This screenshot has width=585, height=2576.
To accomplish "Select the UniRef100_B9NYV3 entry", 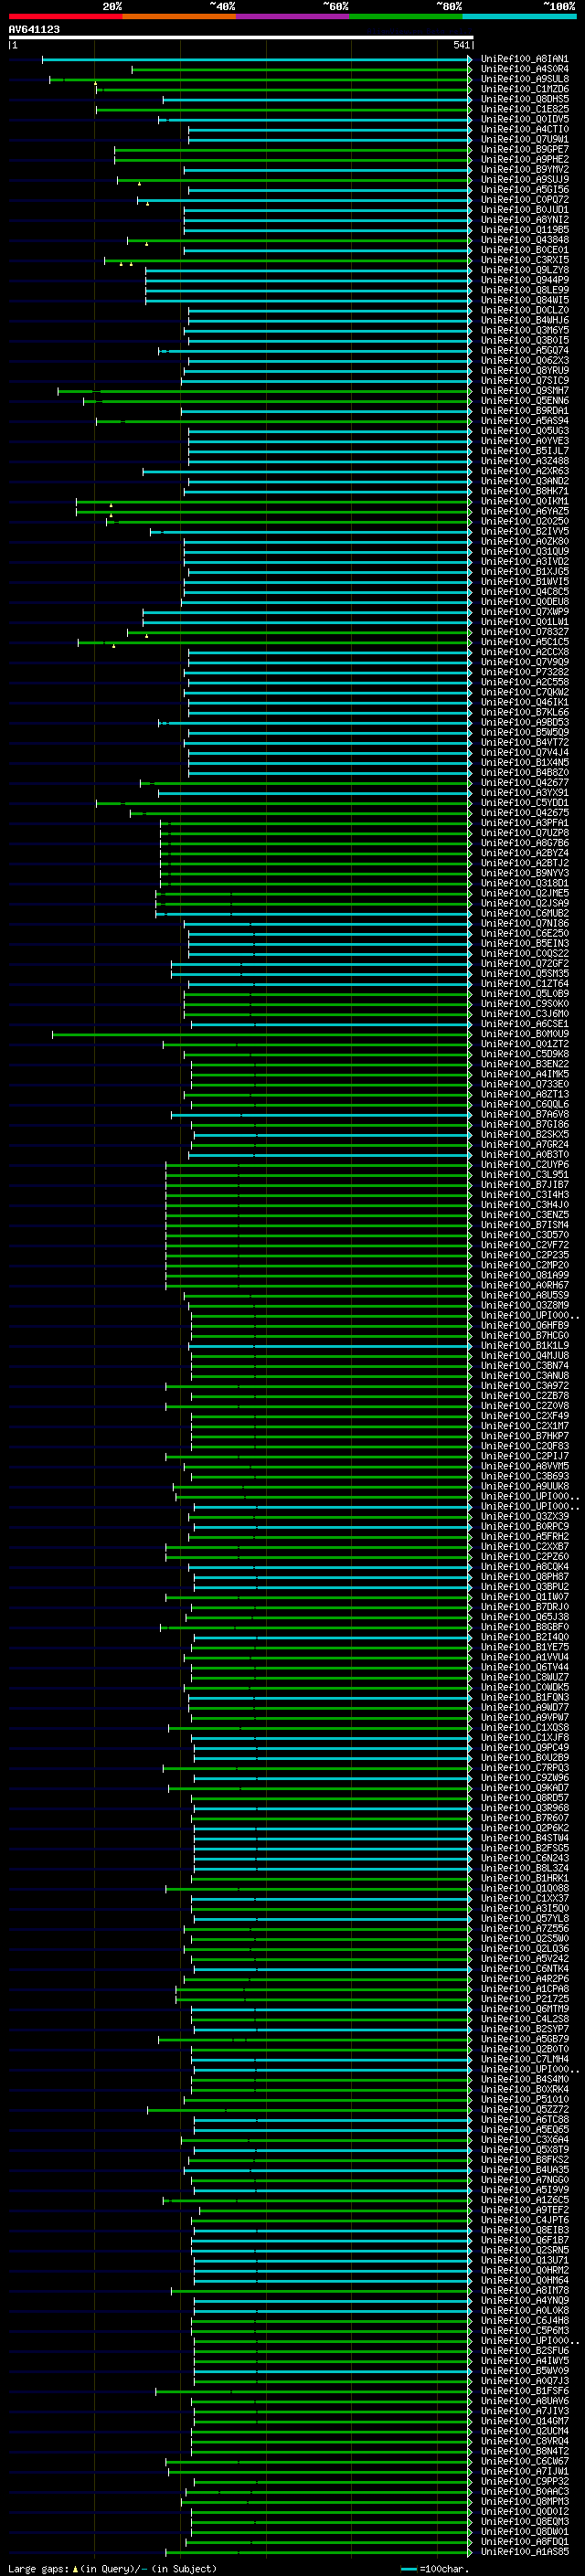I will (x=525, y=873).
